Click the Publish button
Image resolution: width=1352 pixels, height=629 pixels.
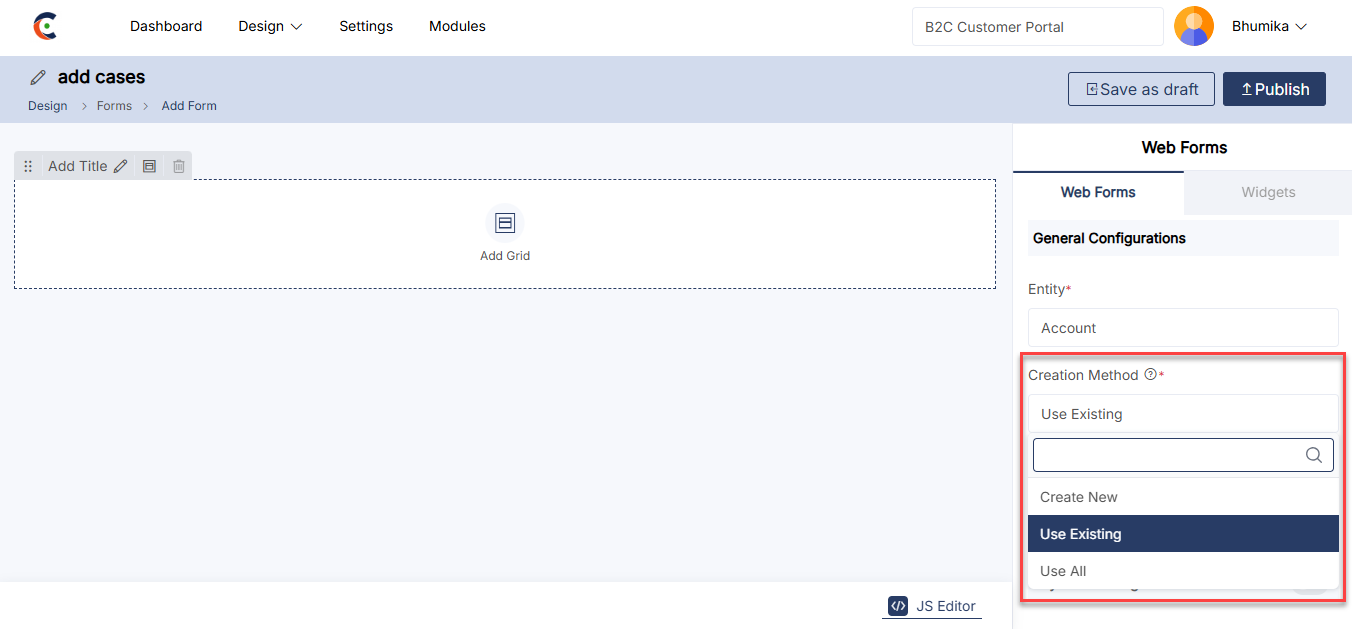tap(1274, 89)
